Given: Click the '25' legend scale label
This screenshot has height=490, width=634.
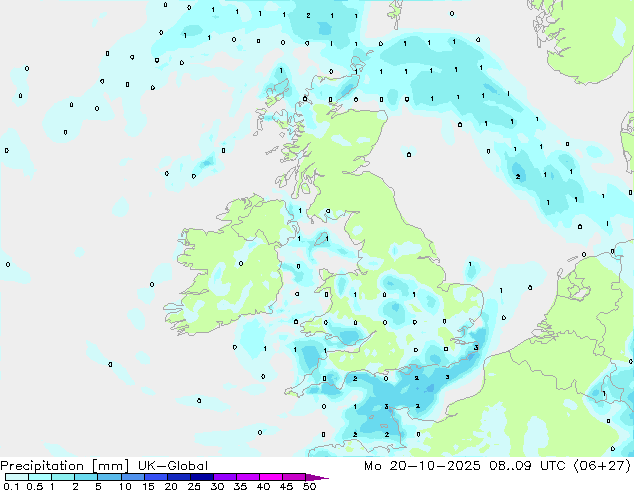Looking at the screenshot, I should 194,486.
